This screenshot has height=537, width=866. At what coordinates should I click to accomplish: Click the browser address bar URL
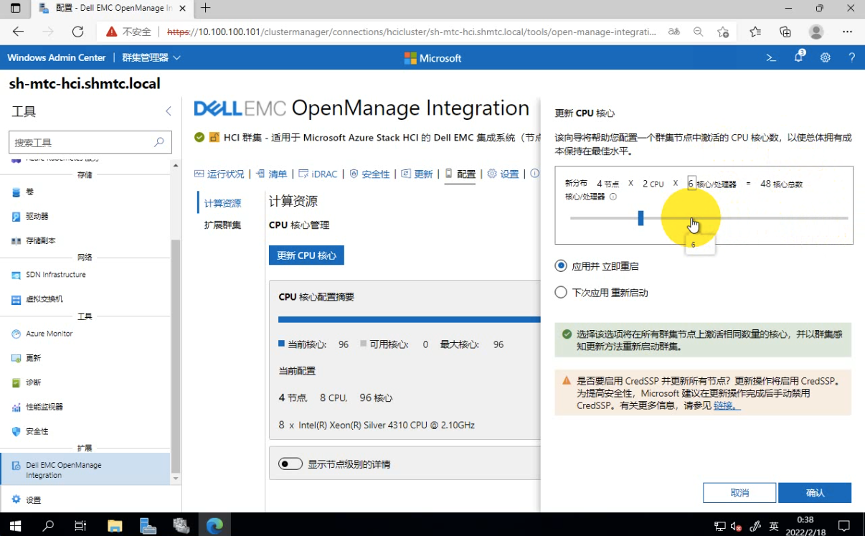coord(411,32)
